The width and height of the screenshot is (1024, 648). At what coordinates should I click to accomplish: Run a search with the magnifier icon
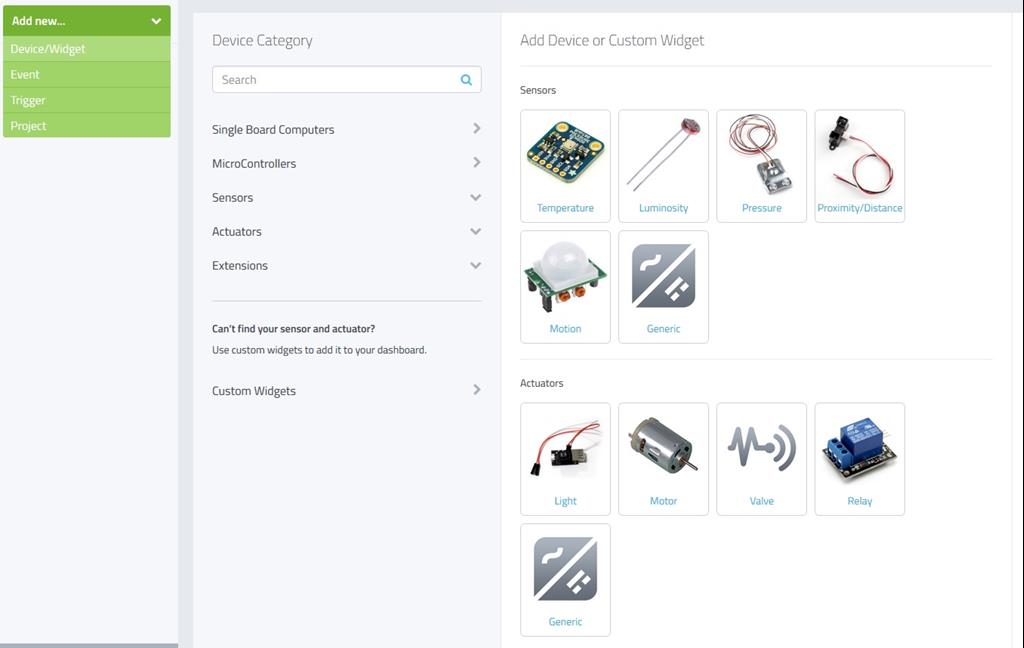point(465,79)
